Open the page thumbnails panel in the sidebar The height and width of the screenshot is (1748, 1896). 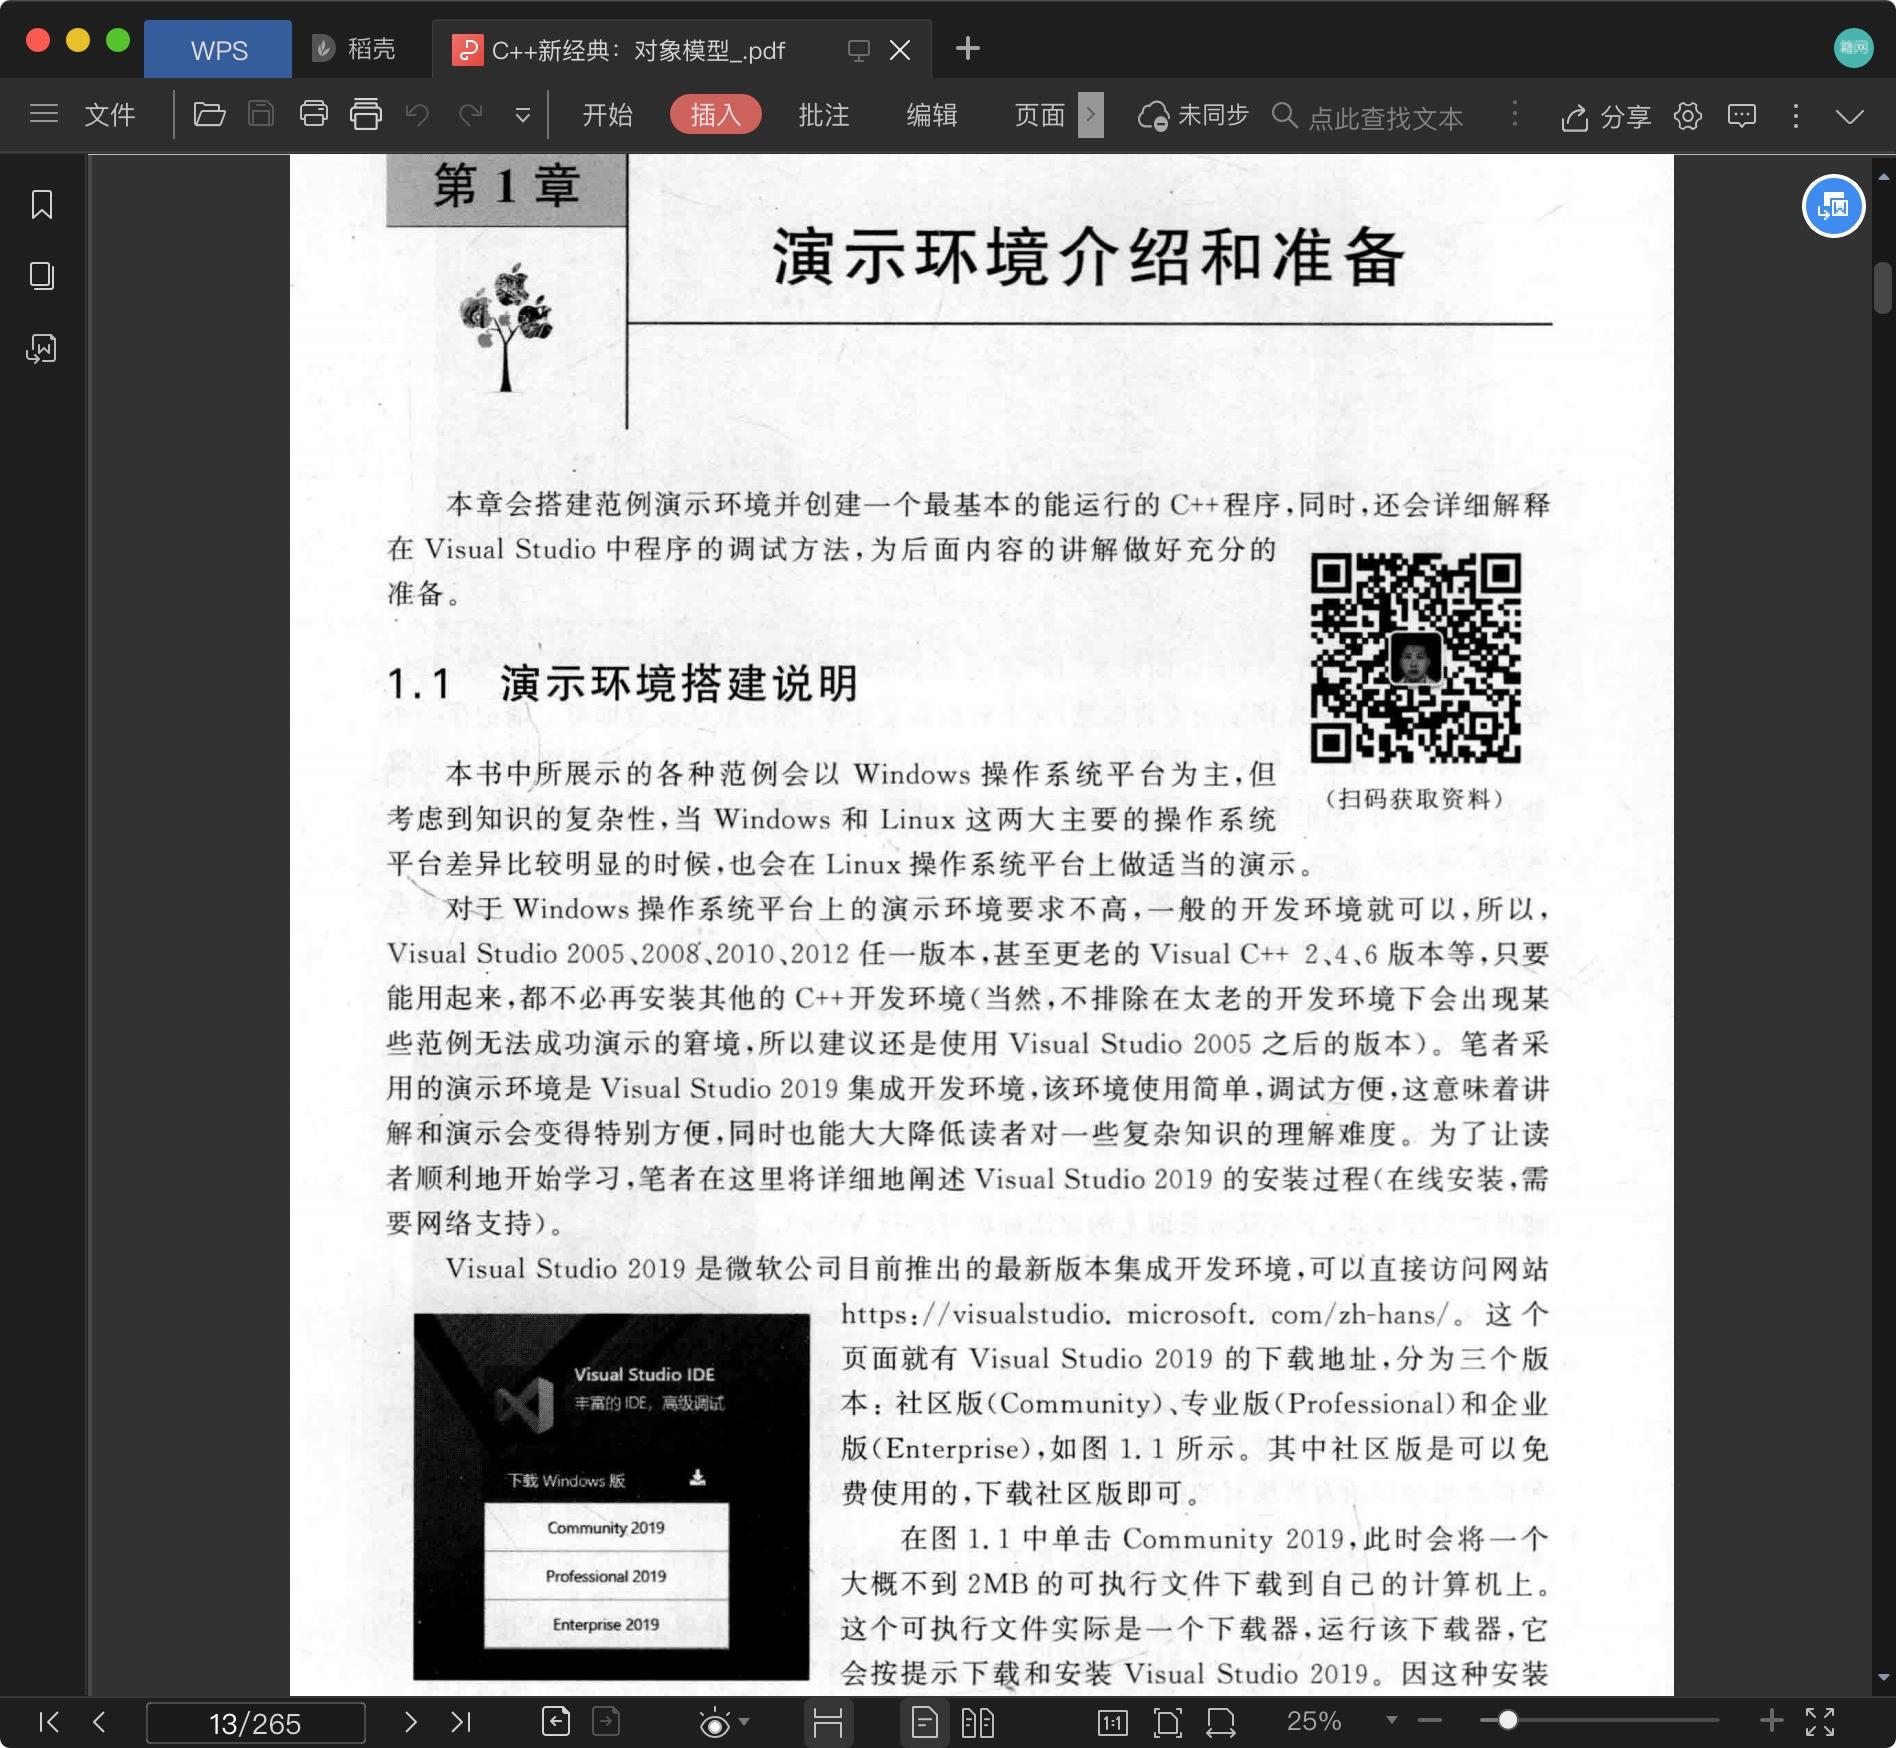tap(42, 276)
